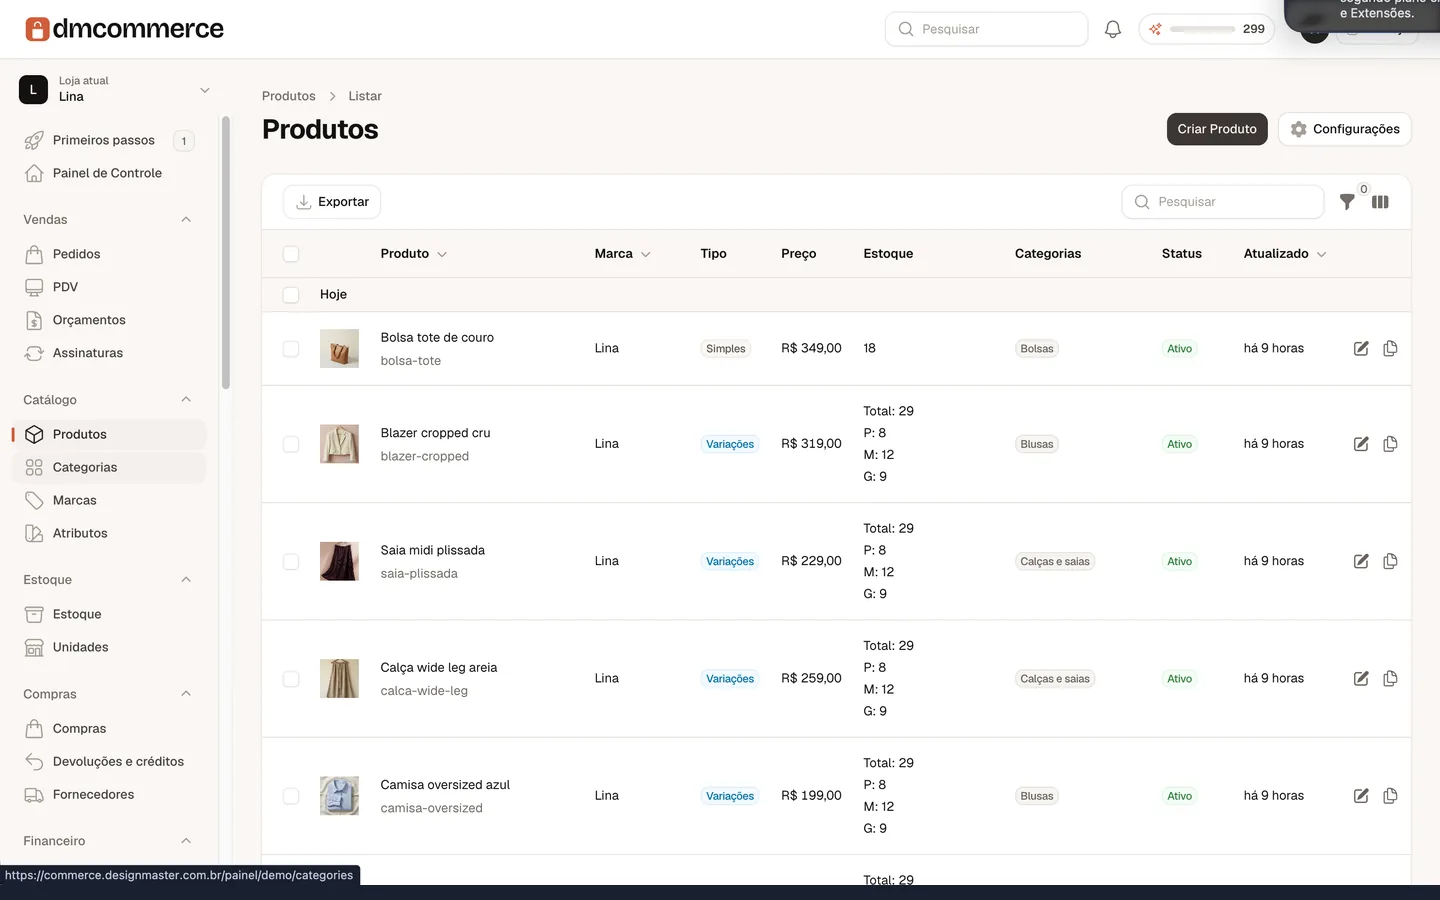1440x900 pixels.
Task: Check the select-all checkbox in header
Action: tap(291, 254)
